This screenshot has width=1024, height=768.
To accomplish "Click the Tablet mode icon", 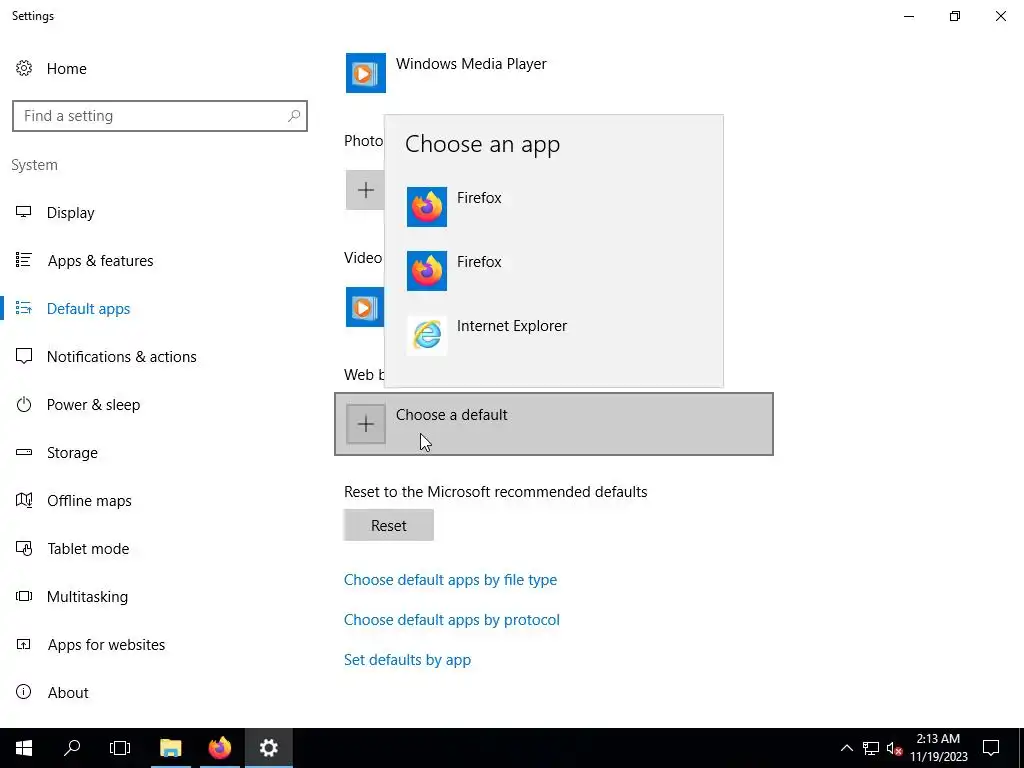I will point(24,549).
